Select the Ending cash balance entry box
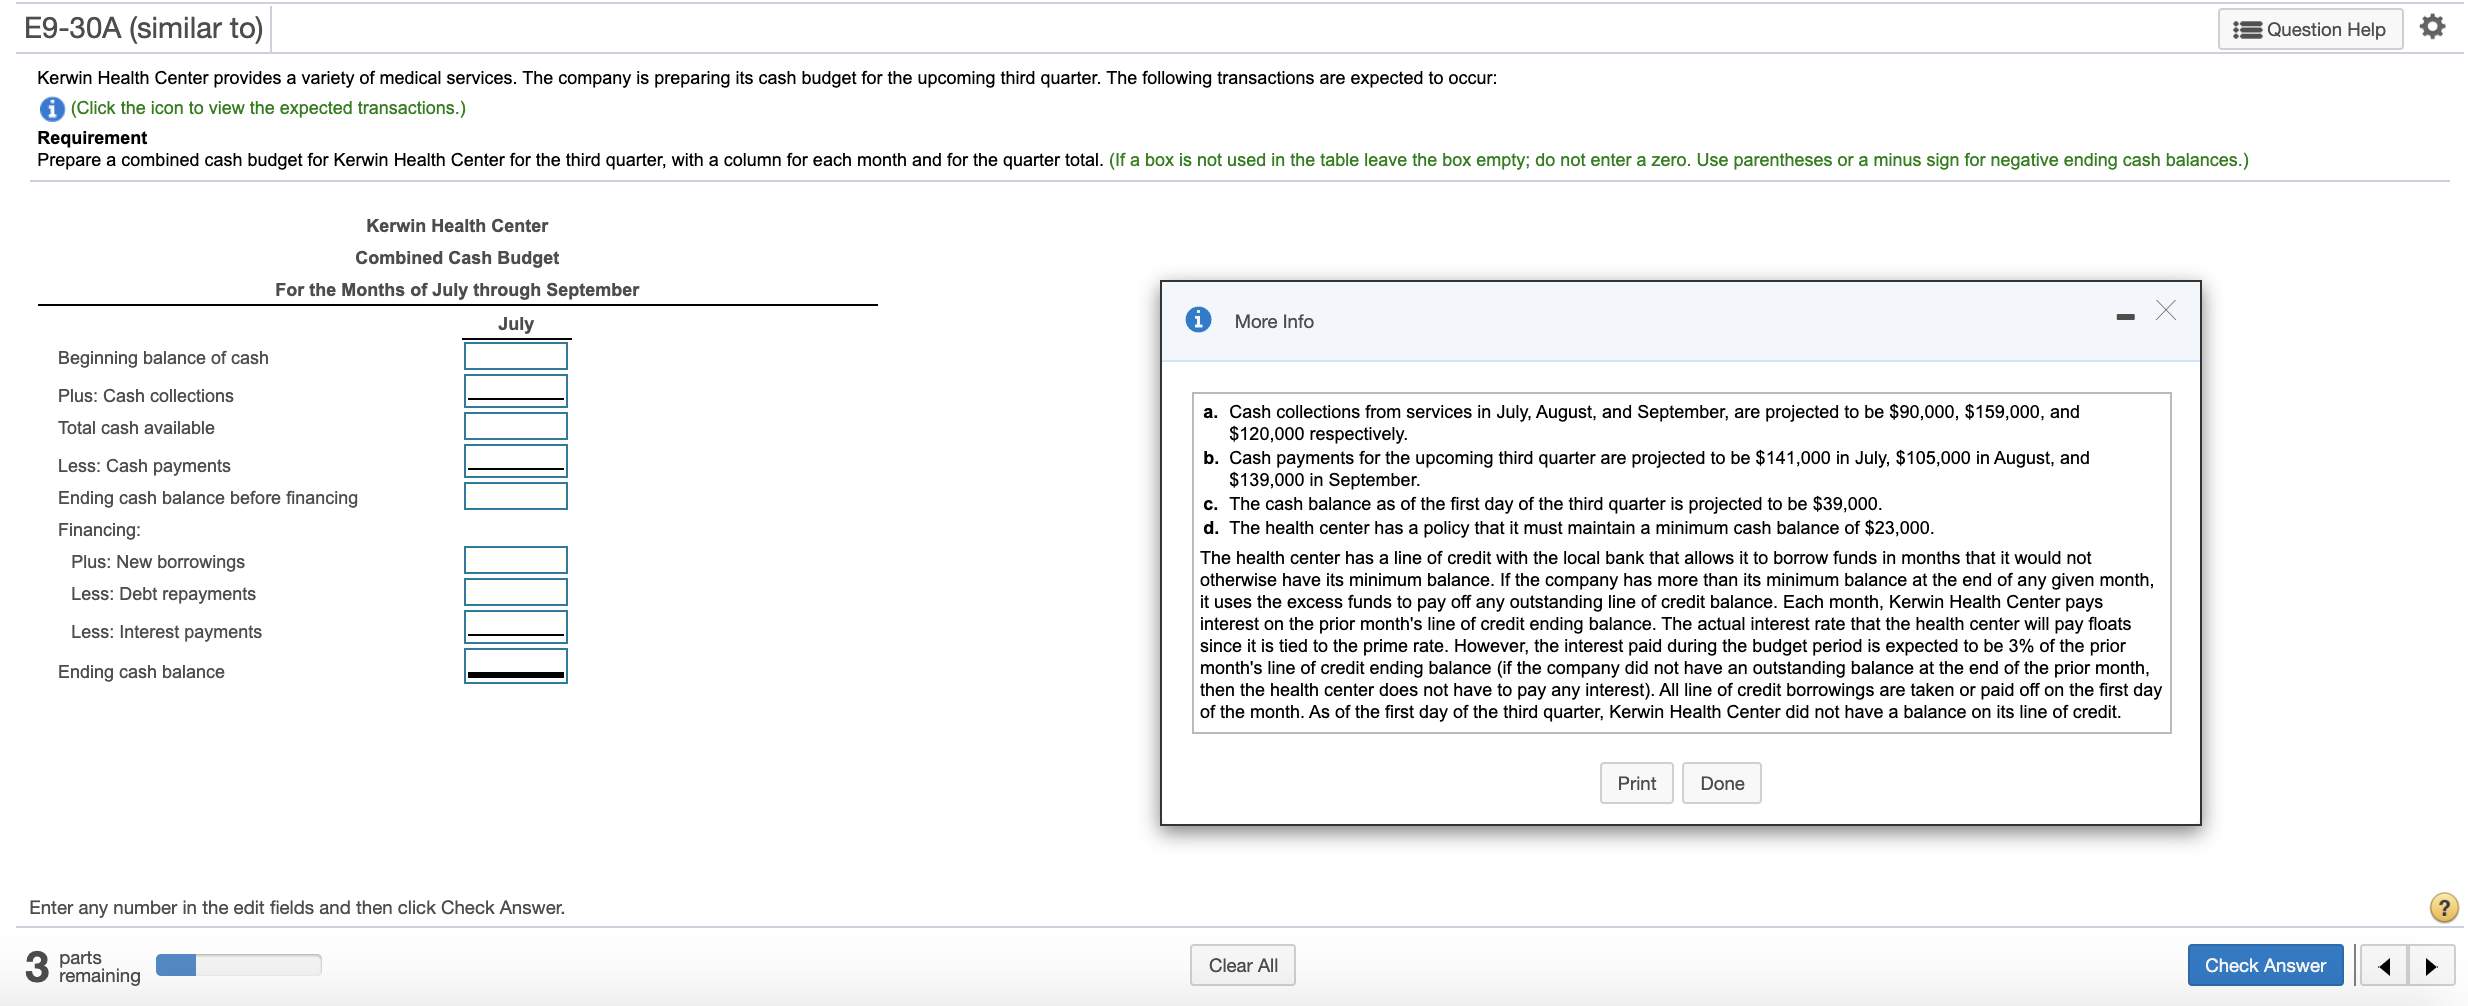 point(515,663)
